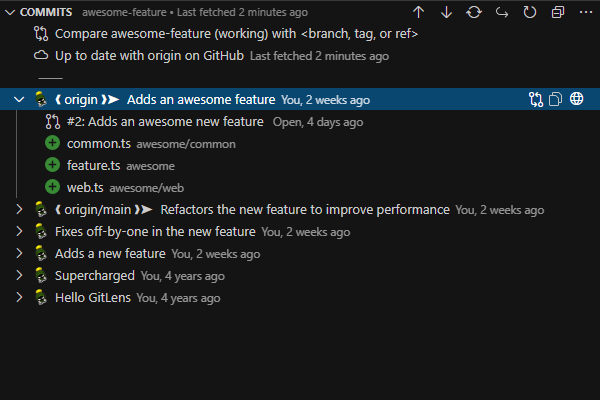
Task: Copy the selected commit via copy icon
Action: (556, 99)
